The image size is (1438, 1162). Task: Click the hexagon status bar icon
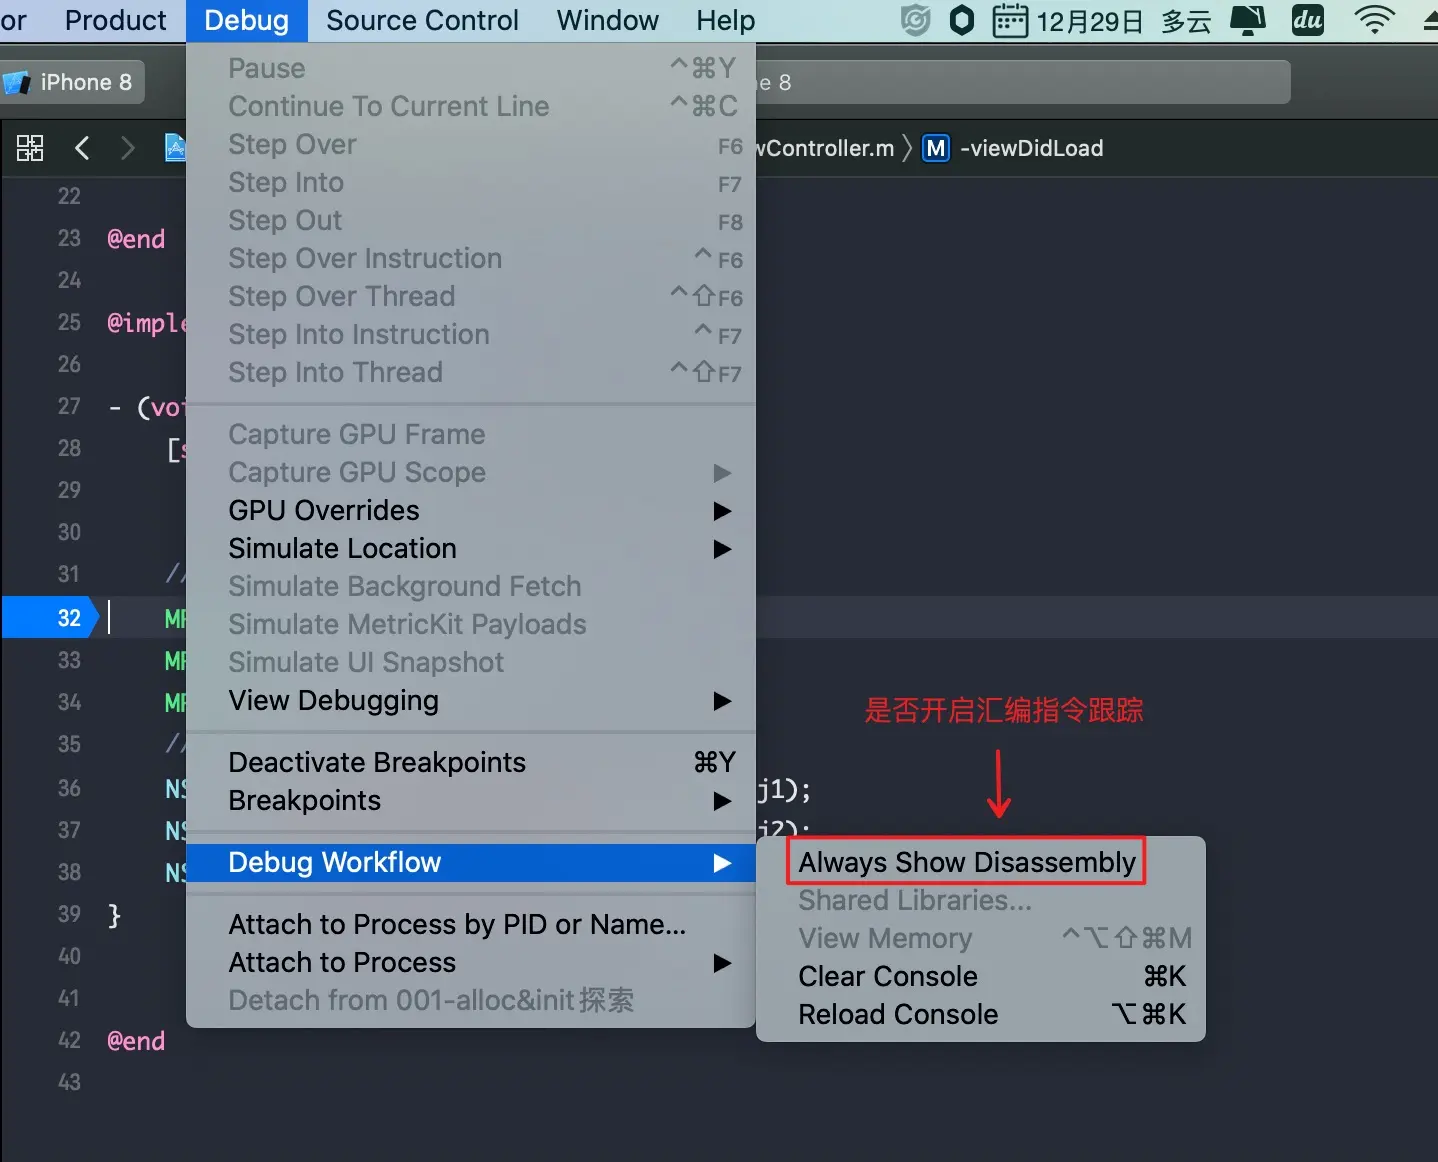(x=961, y=20)
